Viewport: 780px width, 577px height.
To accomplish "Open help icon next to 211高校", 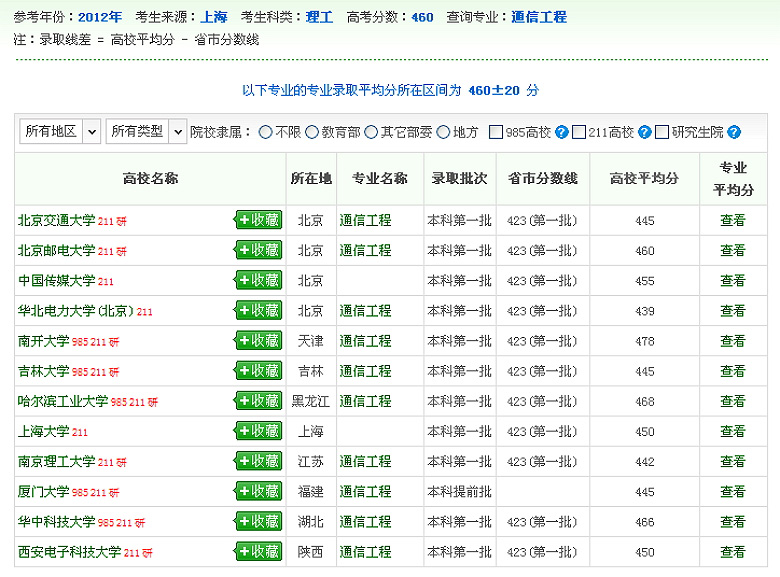I will (x=645, y=132).
